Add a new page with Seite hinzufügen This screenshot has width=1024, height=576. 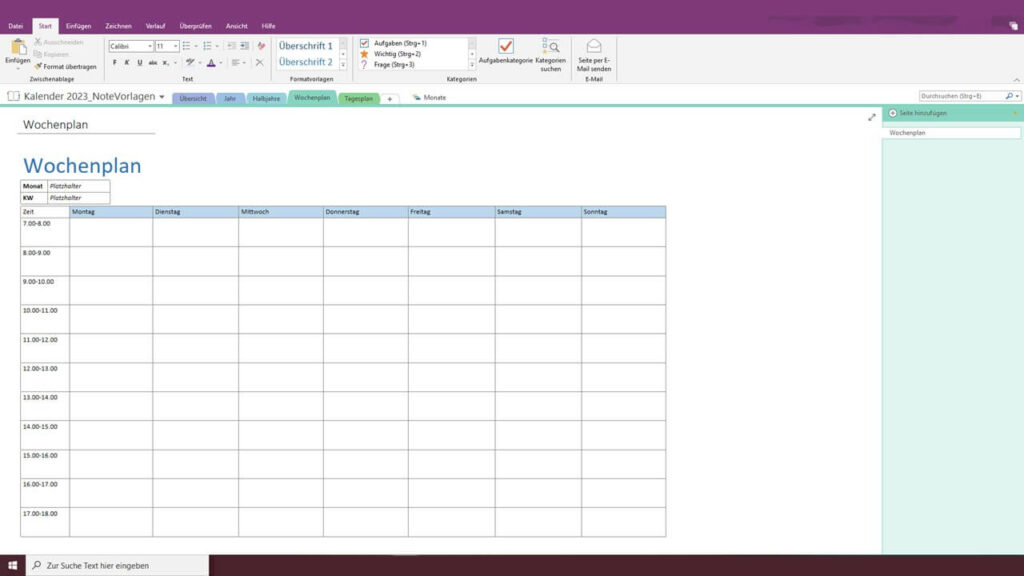tap(920, 113)
